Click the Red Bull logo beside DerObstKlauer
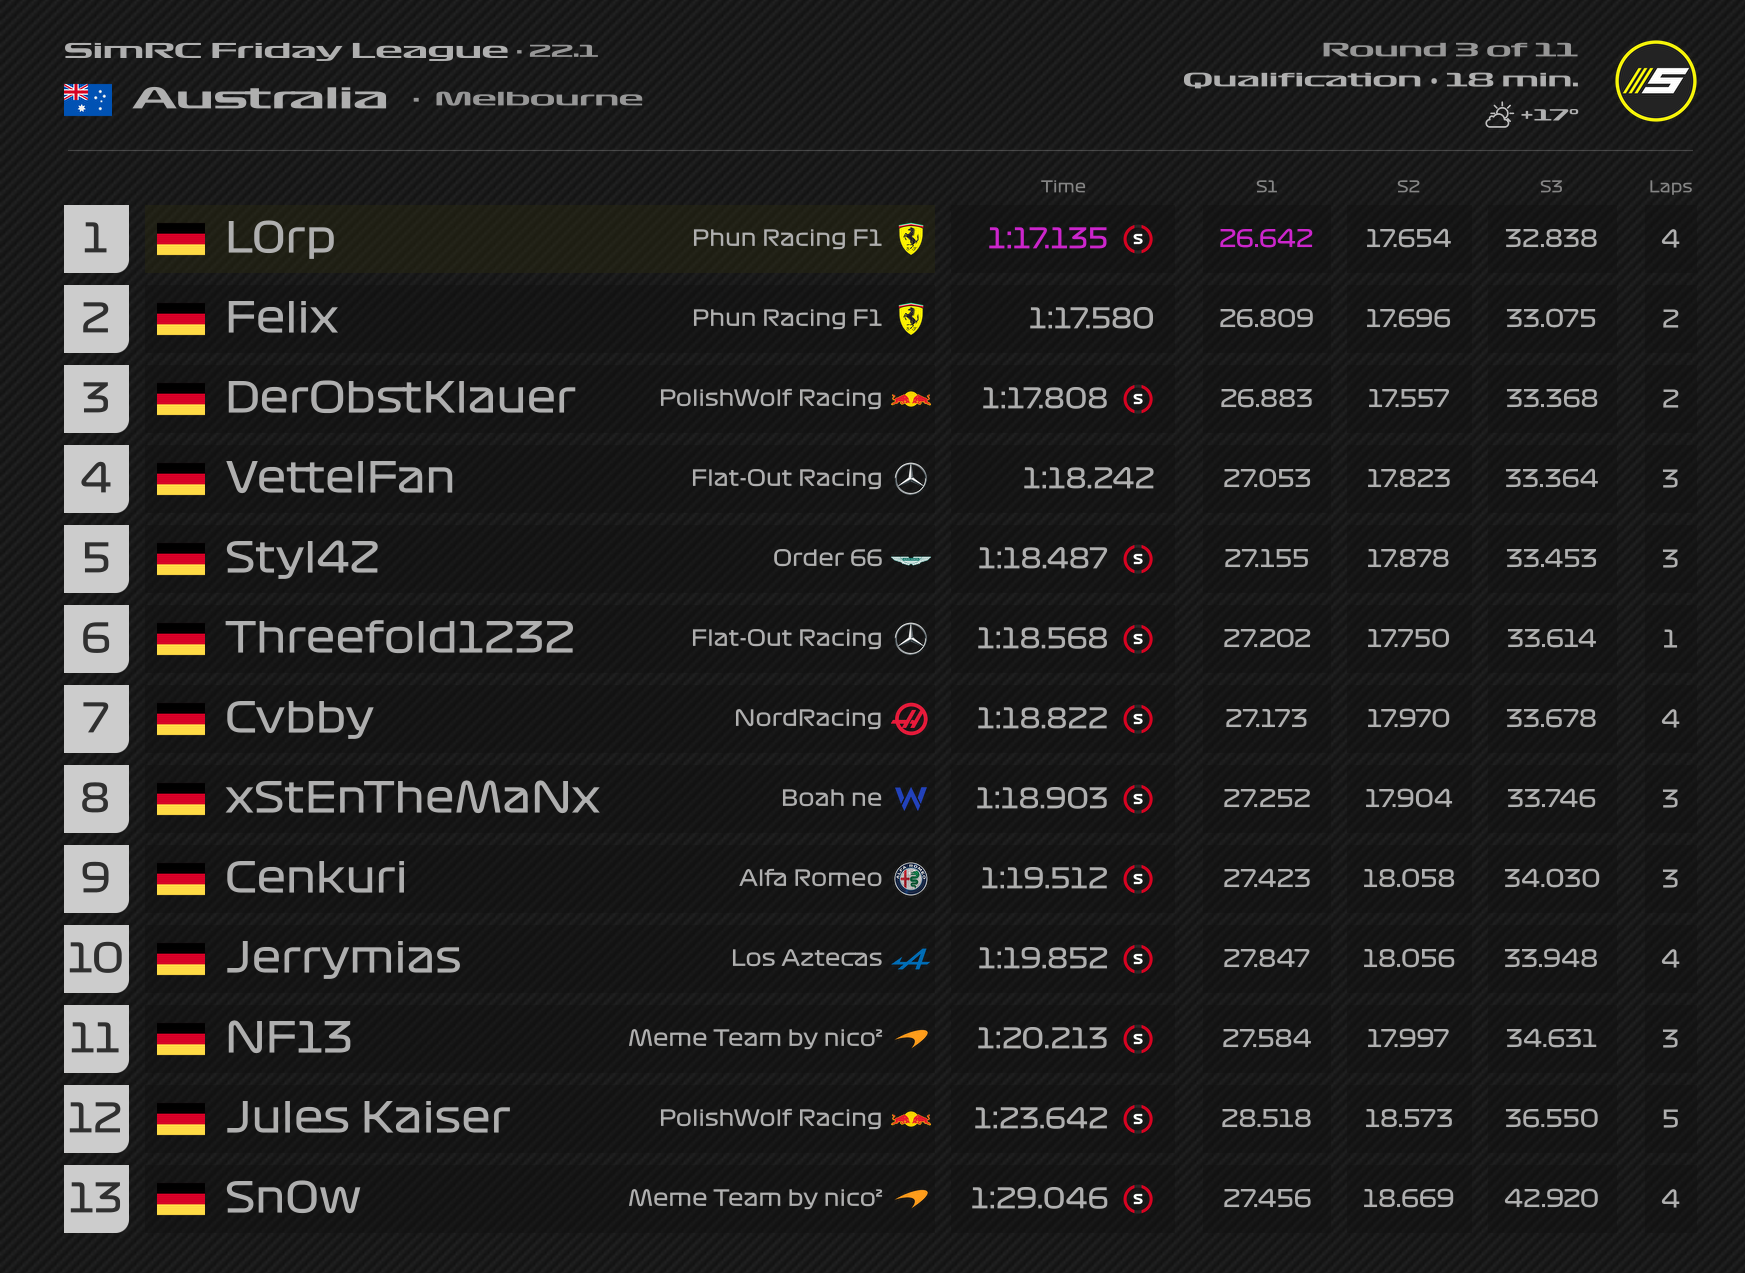This screenshot has width=1745, height=1273. 910,399
